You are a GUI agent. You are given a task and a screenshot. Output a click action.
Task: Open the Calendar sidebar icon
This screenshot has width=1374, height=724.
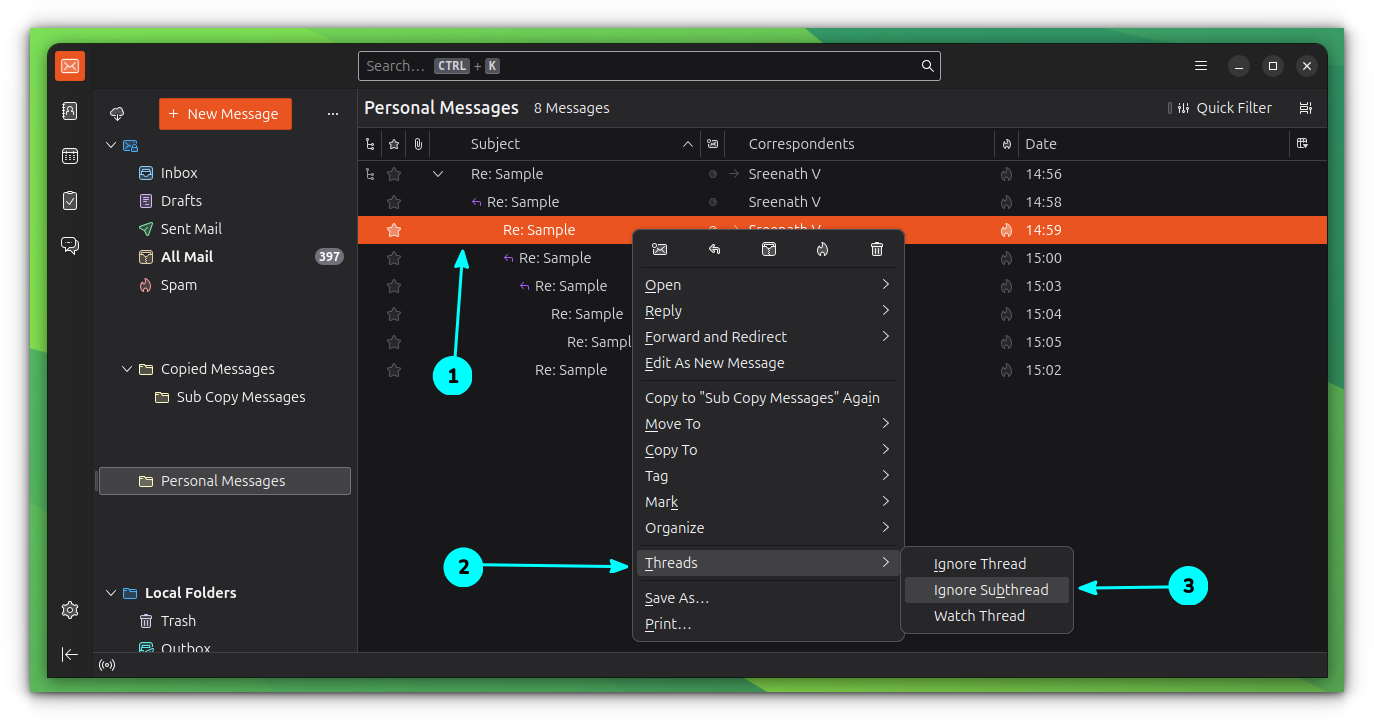(70, 156)
